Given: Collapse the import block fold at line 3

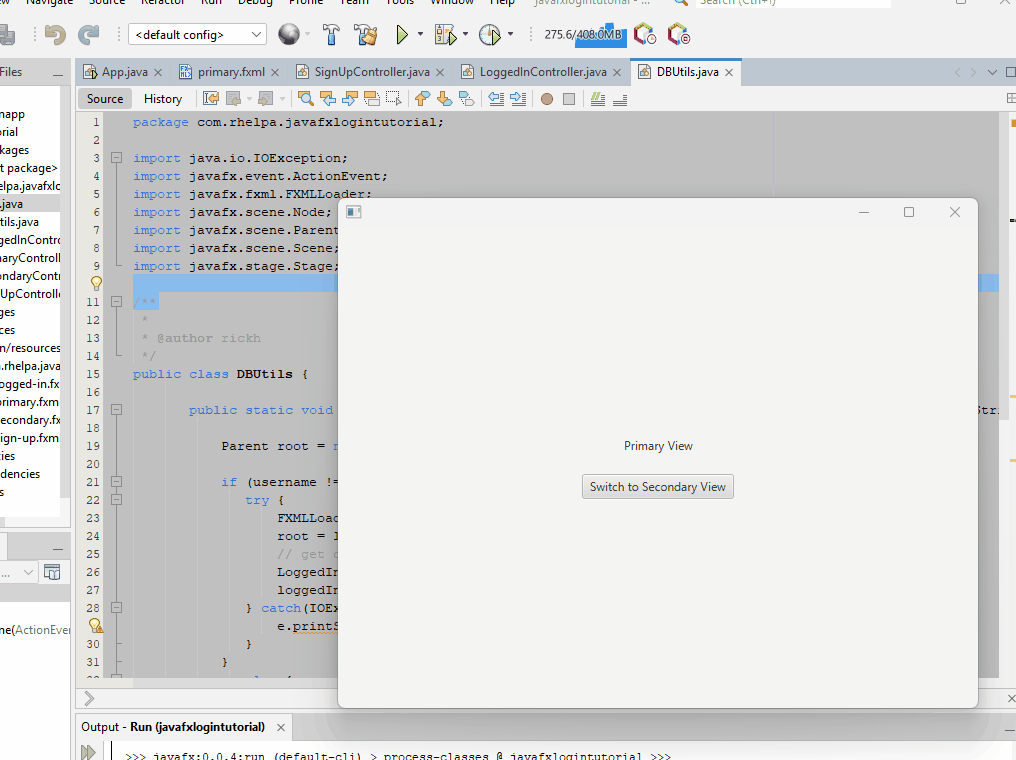Looking at the screenshot, I should 117,157.
